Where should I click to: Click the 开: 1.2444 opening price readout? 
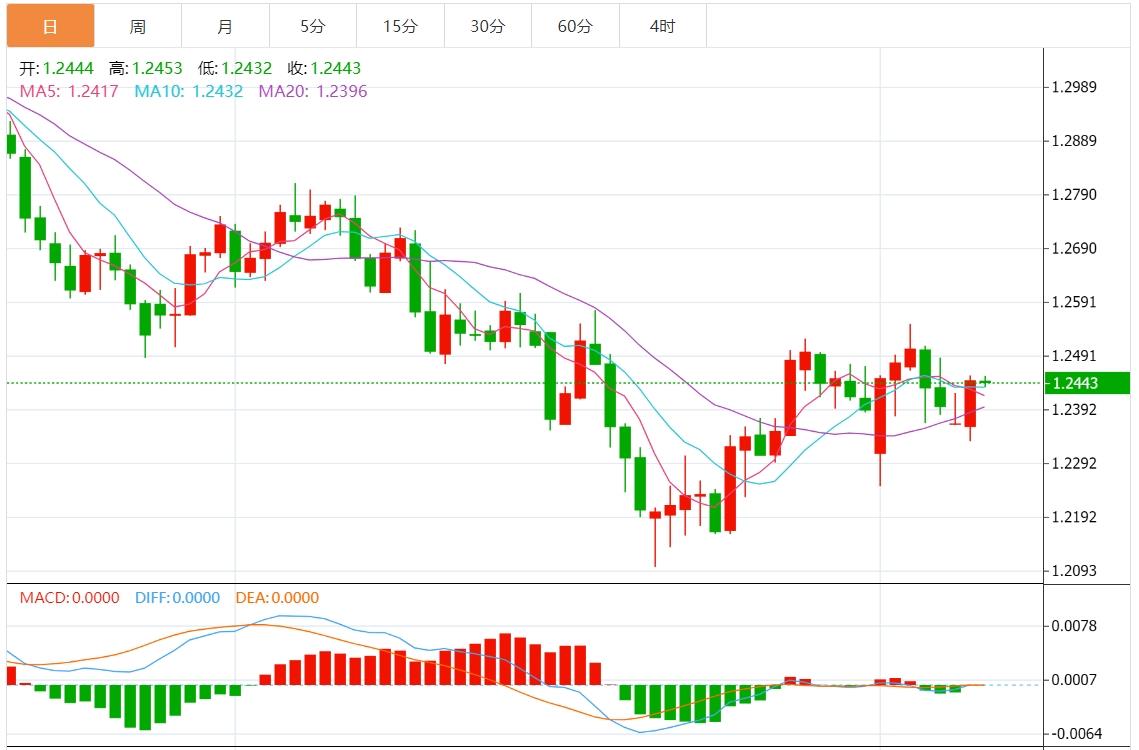click(x=59, y=68)
